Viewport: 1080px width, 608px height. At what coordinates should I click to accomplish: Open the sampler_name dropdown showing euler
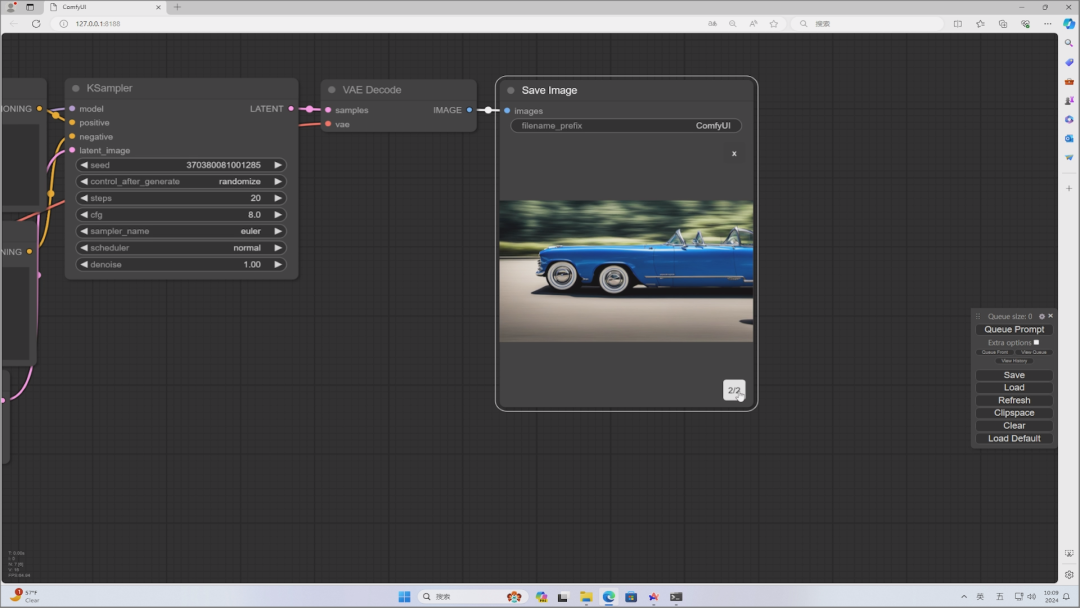click(181, 231)
